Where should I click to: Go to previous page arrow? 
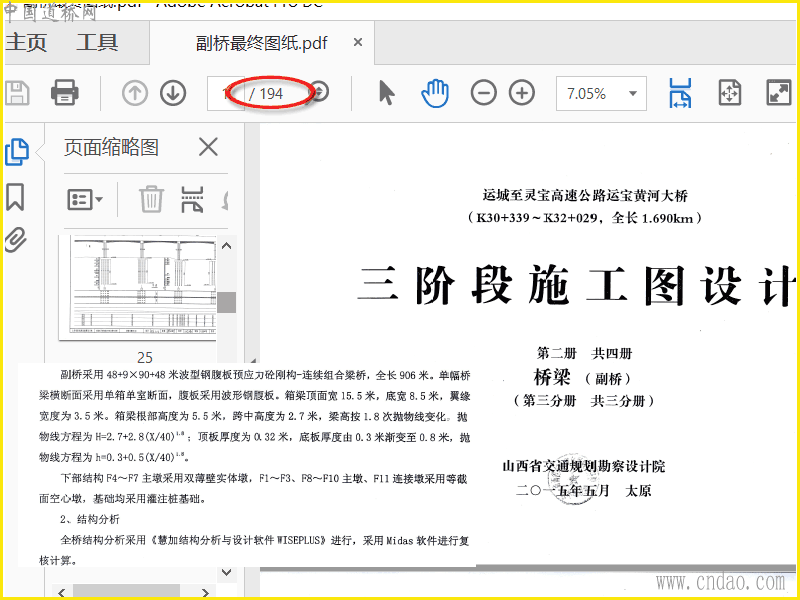pos(135,93)
